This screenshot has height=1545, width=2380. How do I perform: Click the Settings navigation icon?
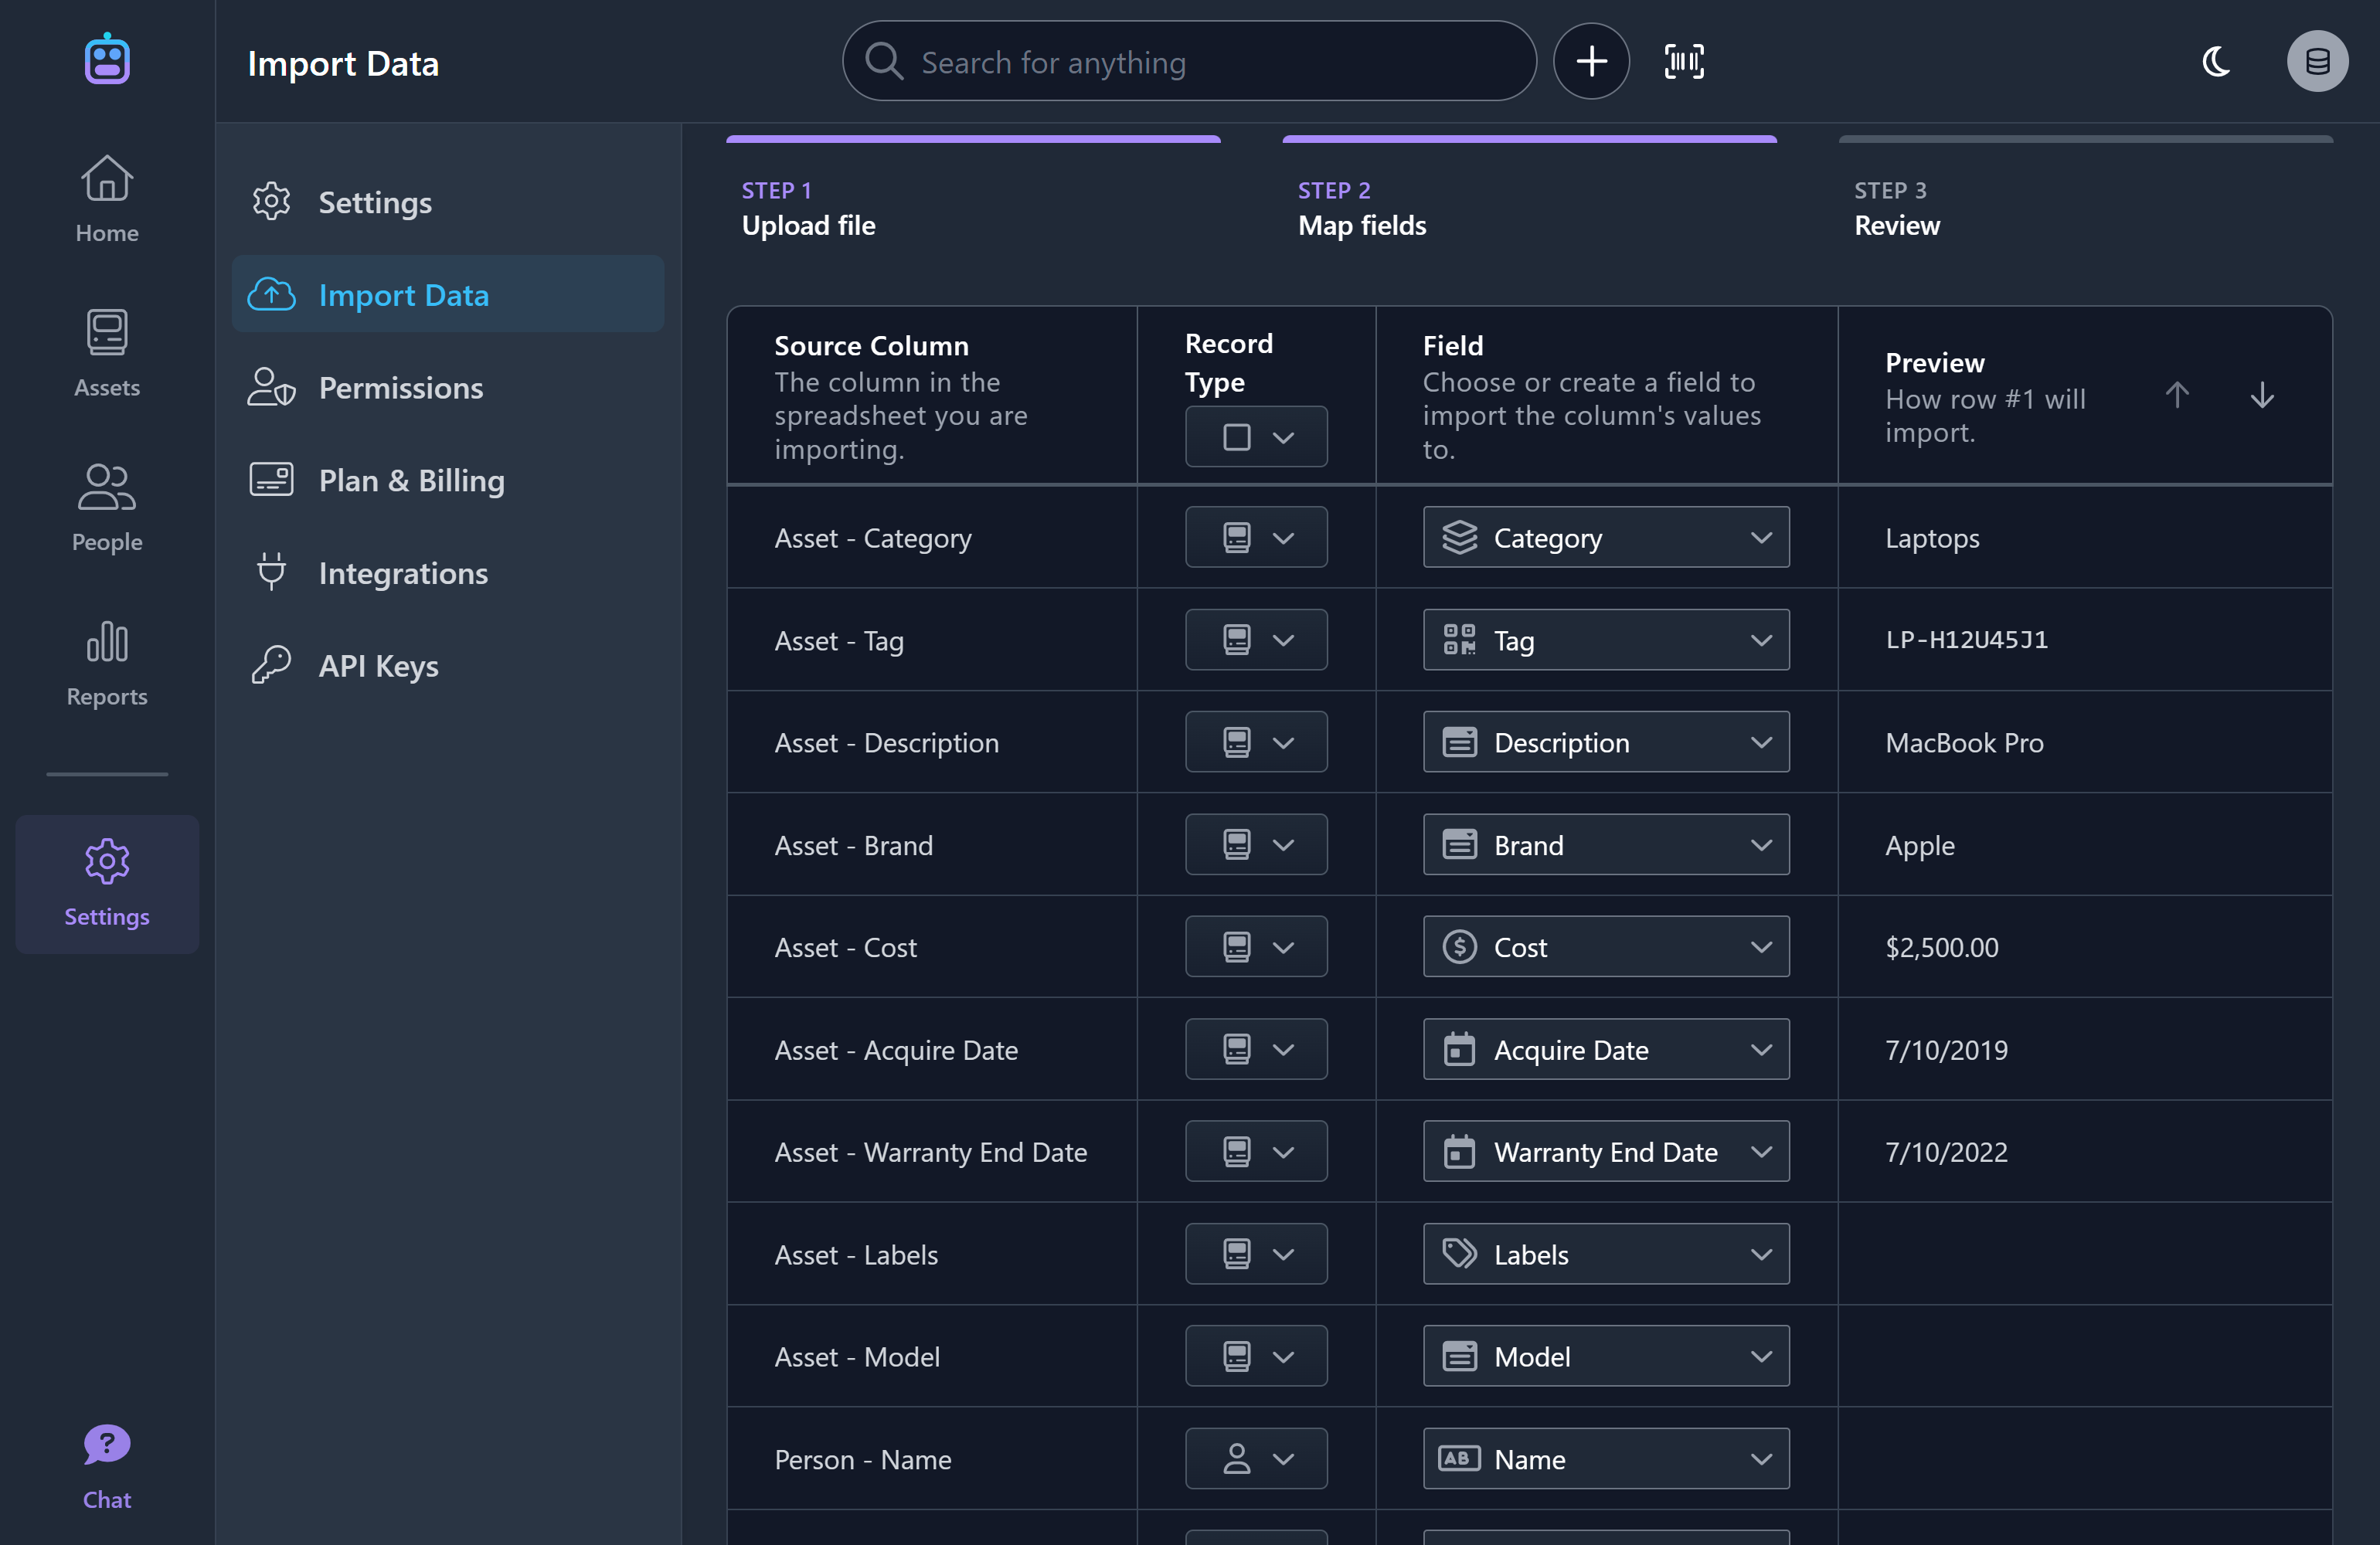point(106,862)
